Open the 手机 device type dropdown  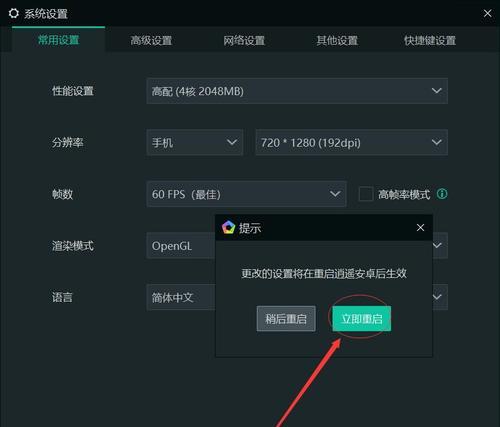[195, 143]
